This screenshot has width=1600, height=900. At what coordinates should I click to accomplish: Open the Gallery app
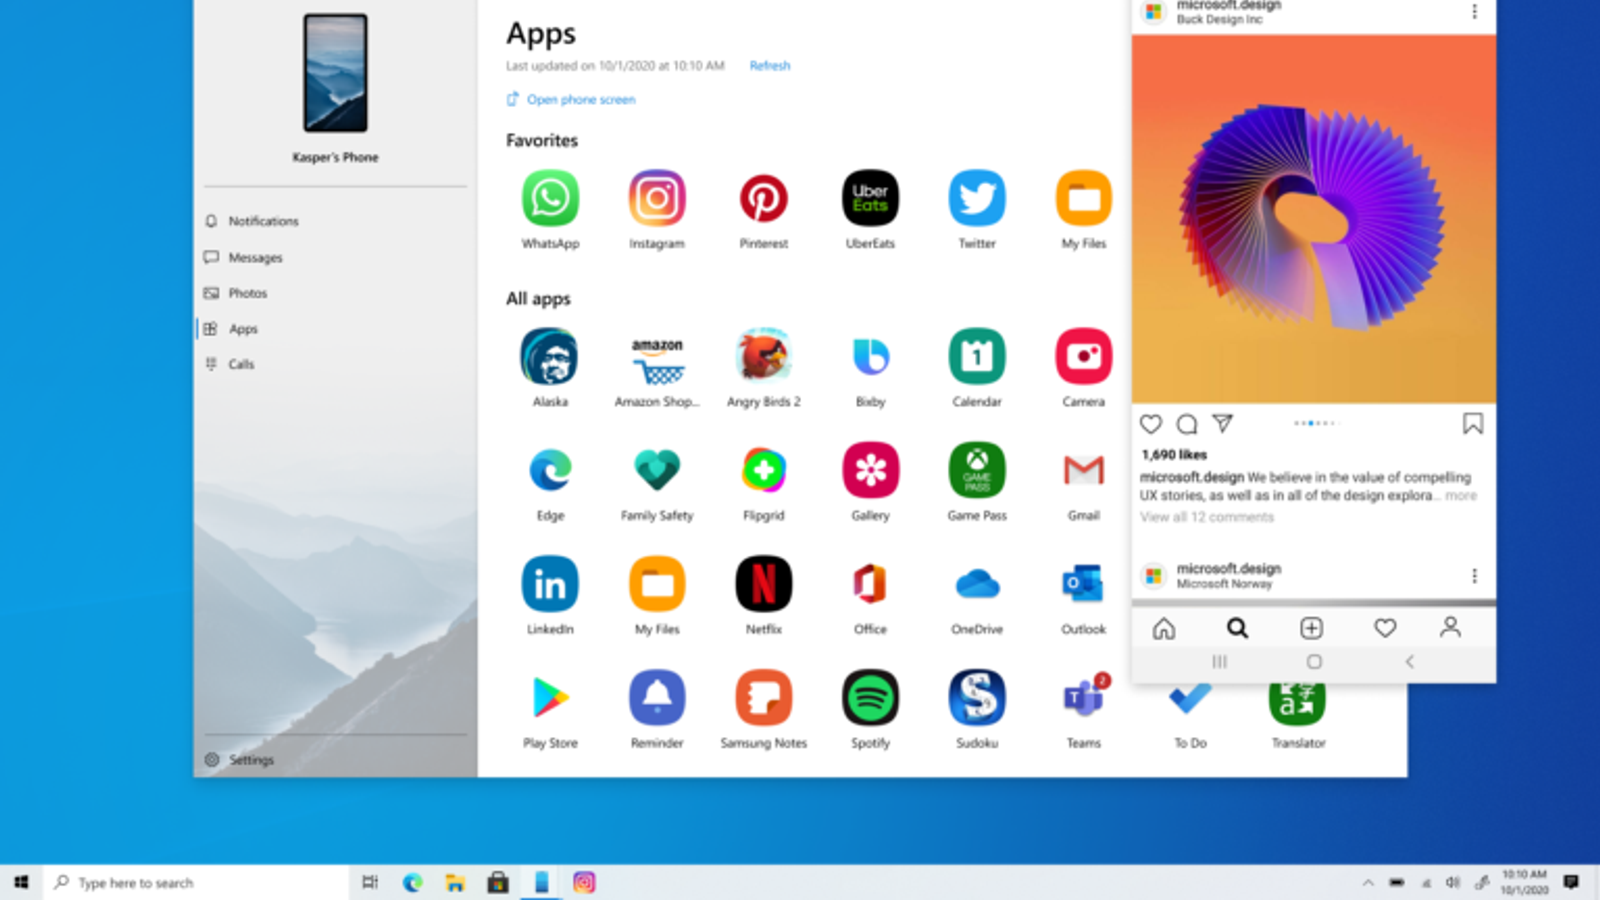pos(870,470)
